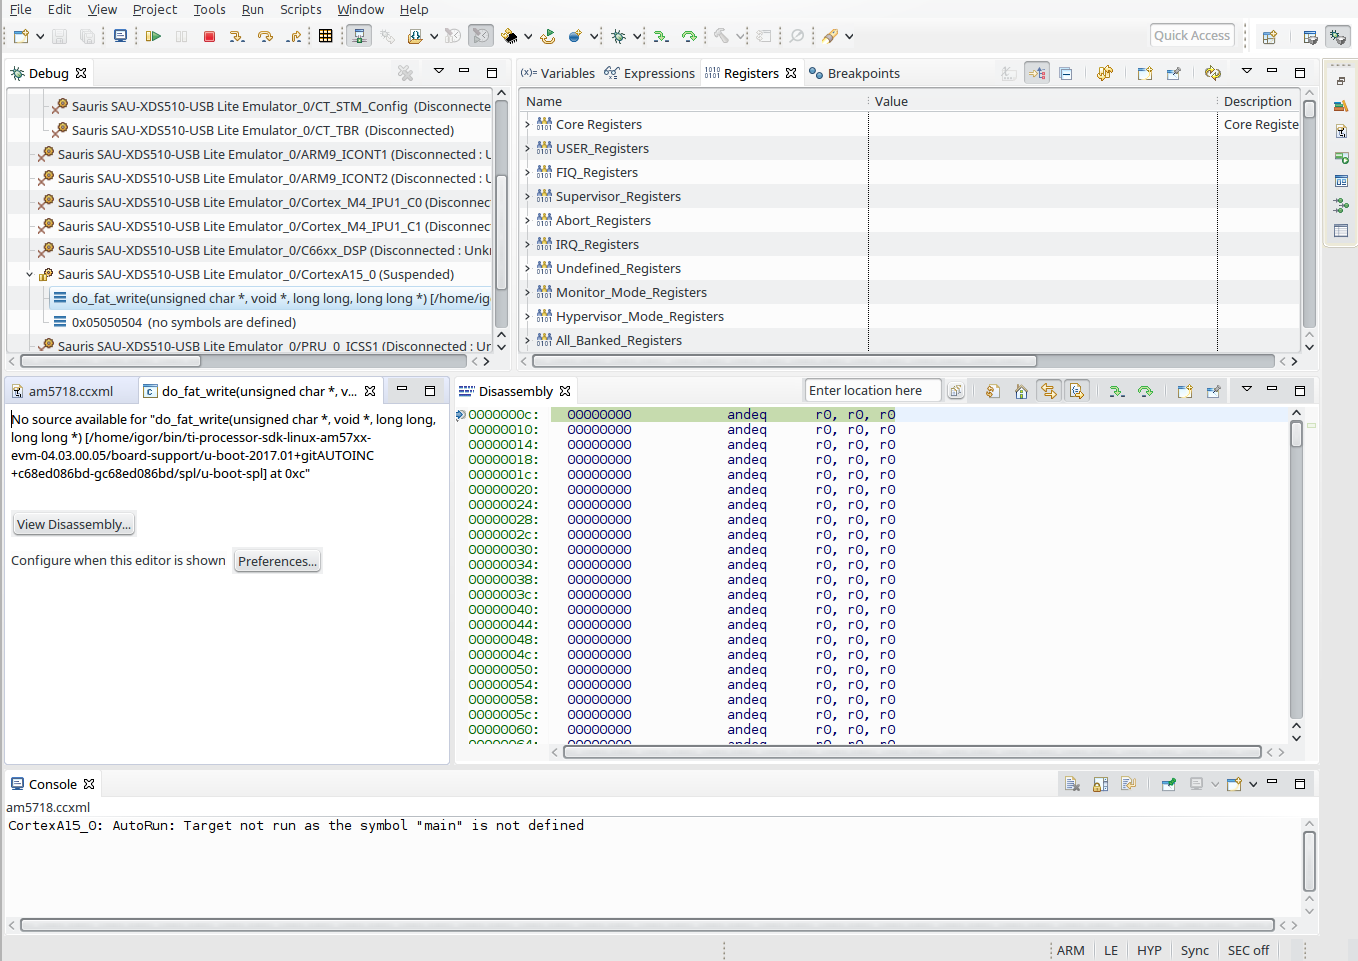This screenshot has width=1358, height=961.
Task: Click the continuous refresh icon in Registers view
Action: (1213, 73)
